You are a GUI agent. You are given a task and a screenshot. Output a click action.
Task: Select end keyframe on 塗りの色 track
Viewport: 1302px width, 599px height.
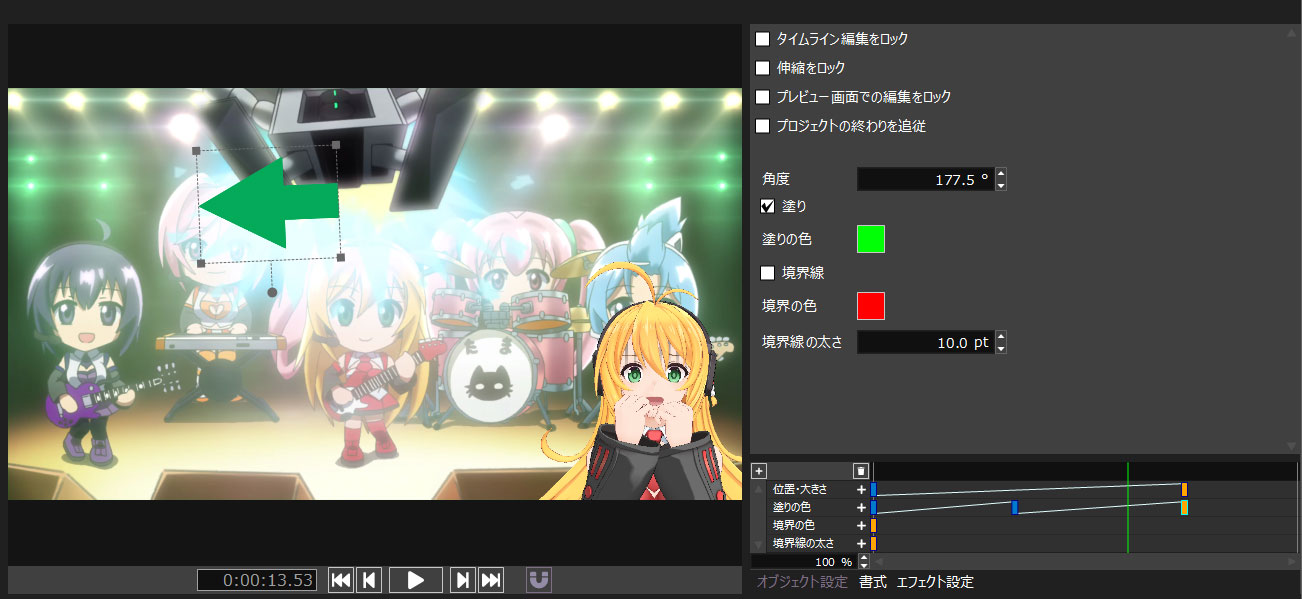(1184, 507)
